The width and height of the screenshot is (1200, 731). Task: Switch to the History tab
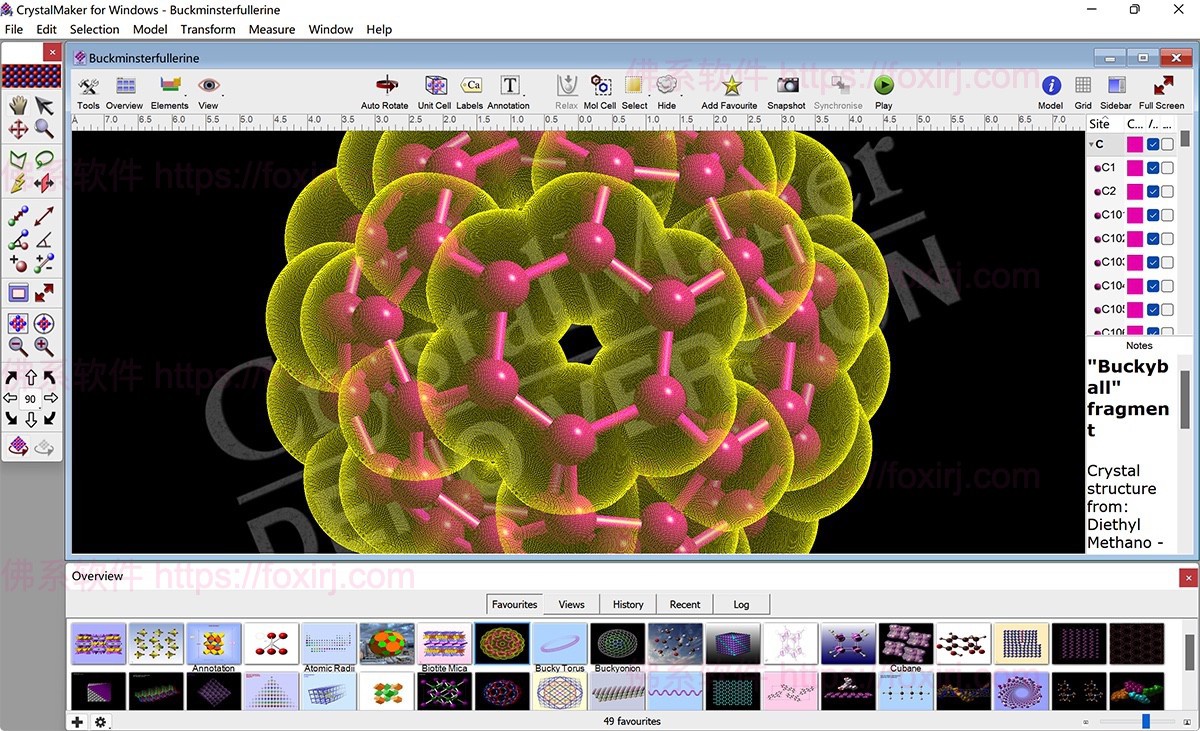[x=628, y=604]
